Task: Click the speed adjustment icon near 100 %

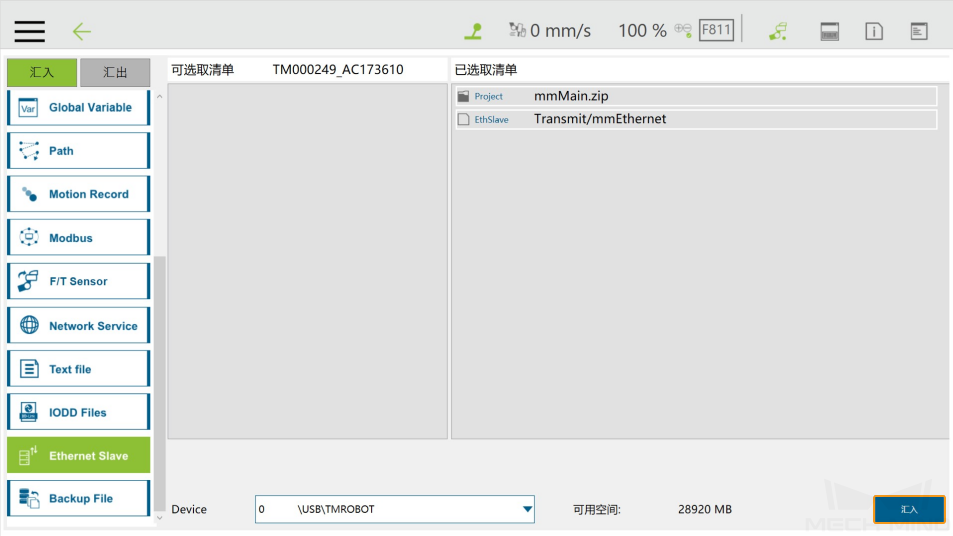Action: (x=683, y=30)
